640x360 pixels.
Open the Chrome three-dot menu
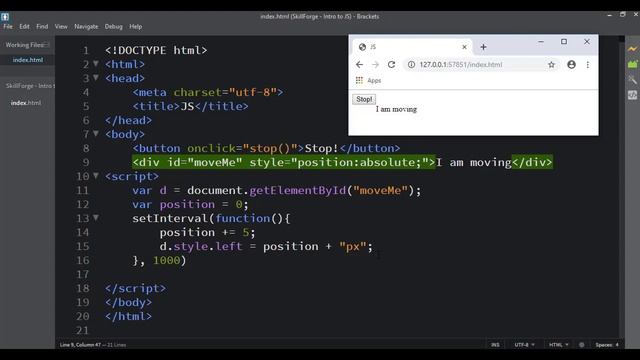pos(588,64)
